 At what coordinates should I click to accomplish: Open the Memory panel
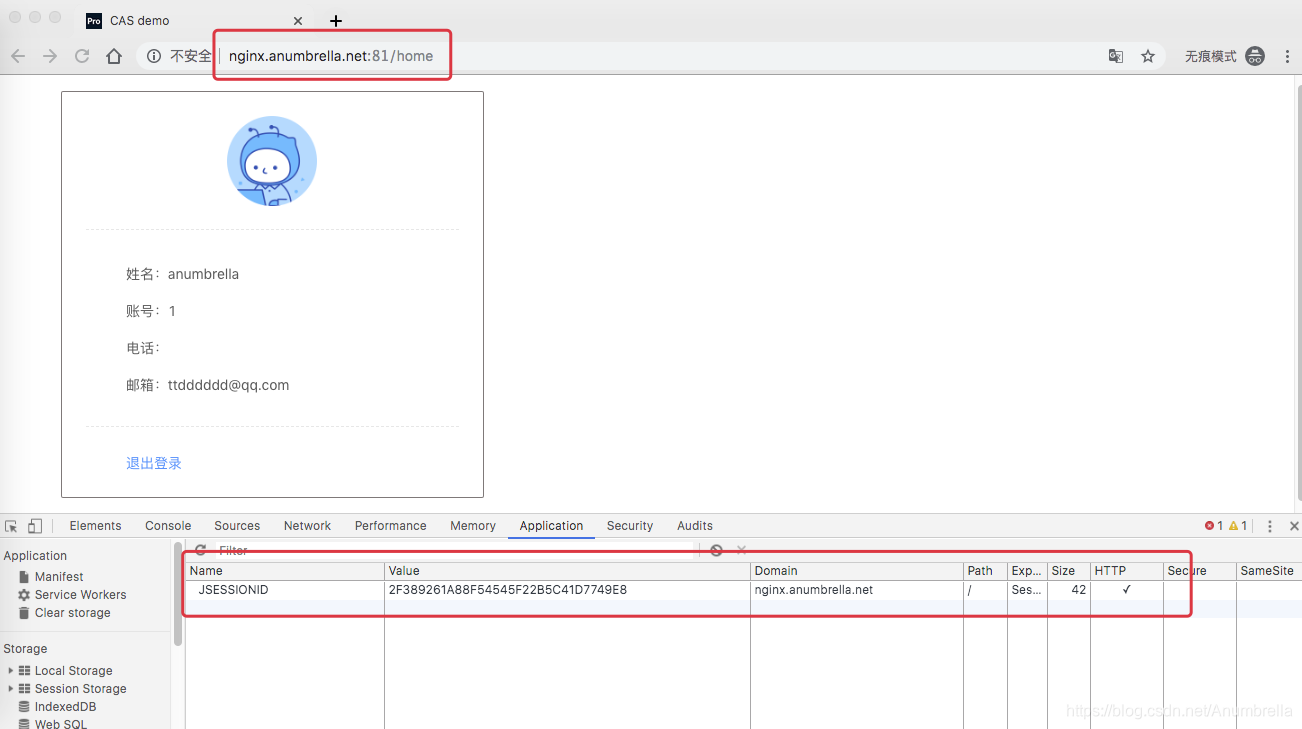tap(473, 526)
